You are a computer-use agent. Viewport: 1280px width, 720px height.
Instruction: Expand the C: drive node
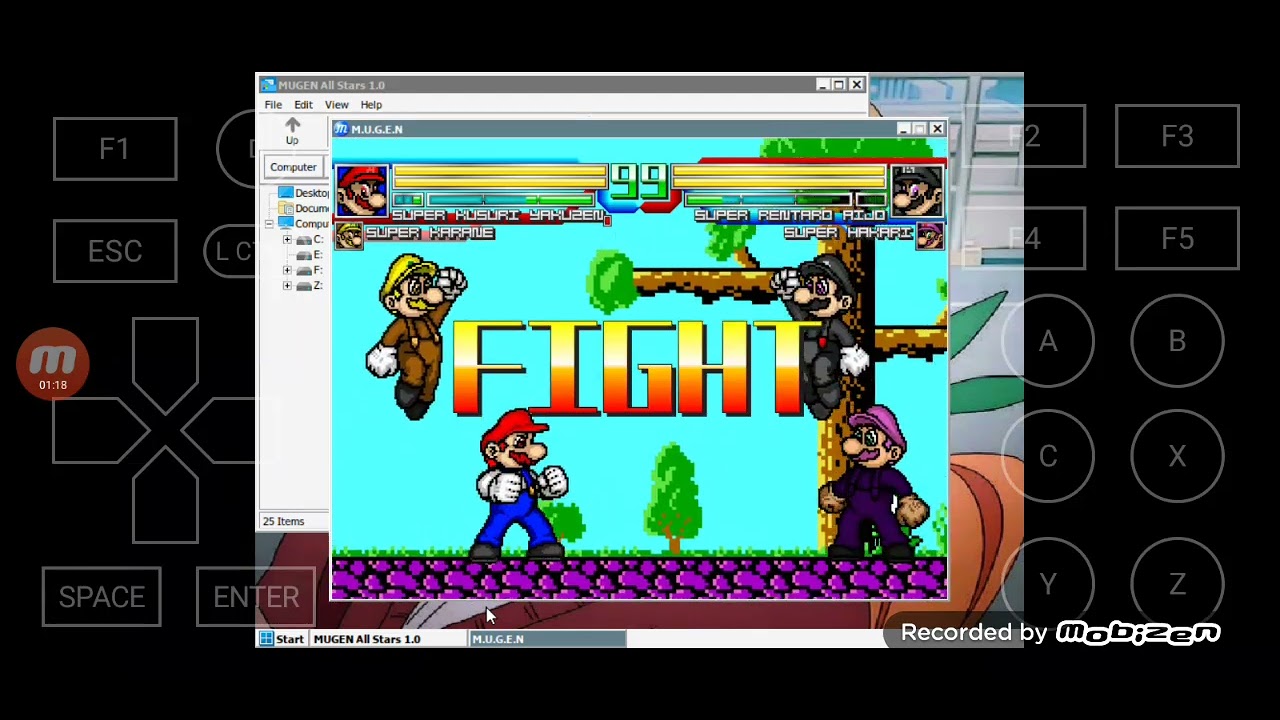287,240
